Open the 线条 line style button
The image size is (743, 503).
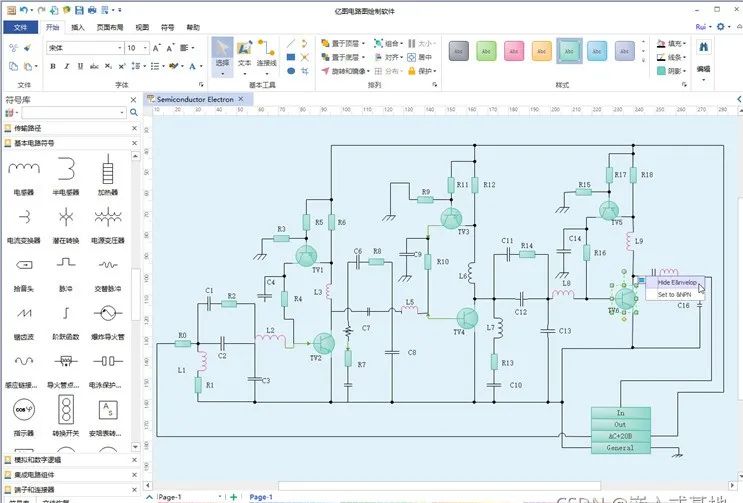tap(671, 57)
